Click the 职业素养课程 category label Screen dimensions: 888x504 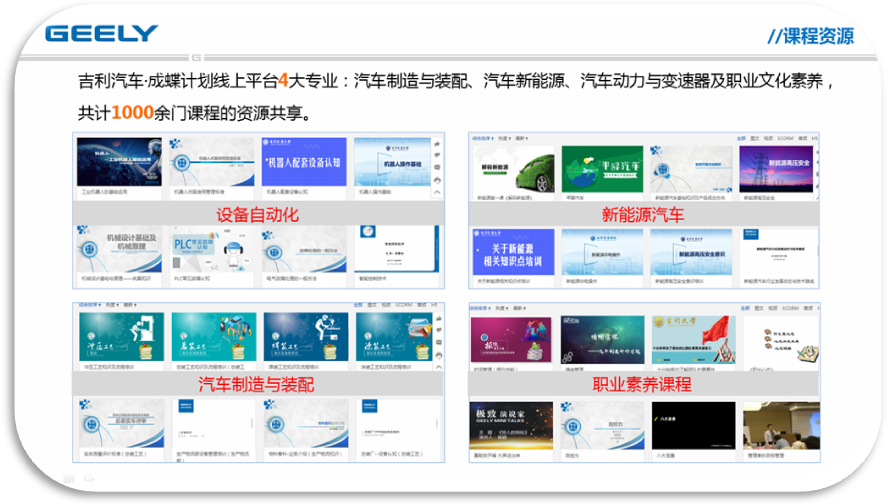[x=642, y=385]
